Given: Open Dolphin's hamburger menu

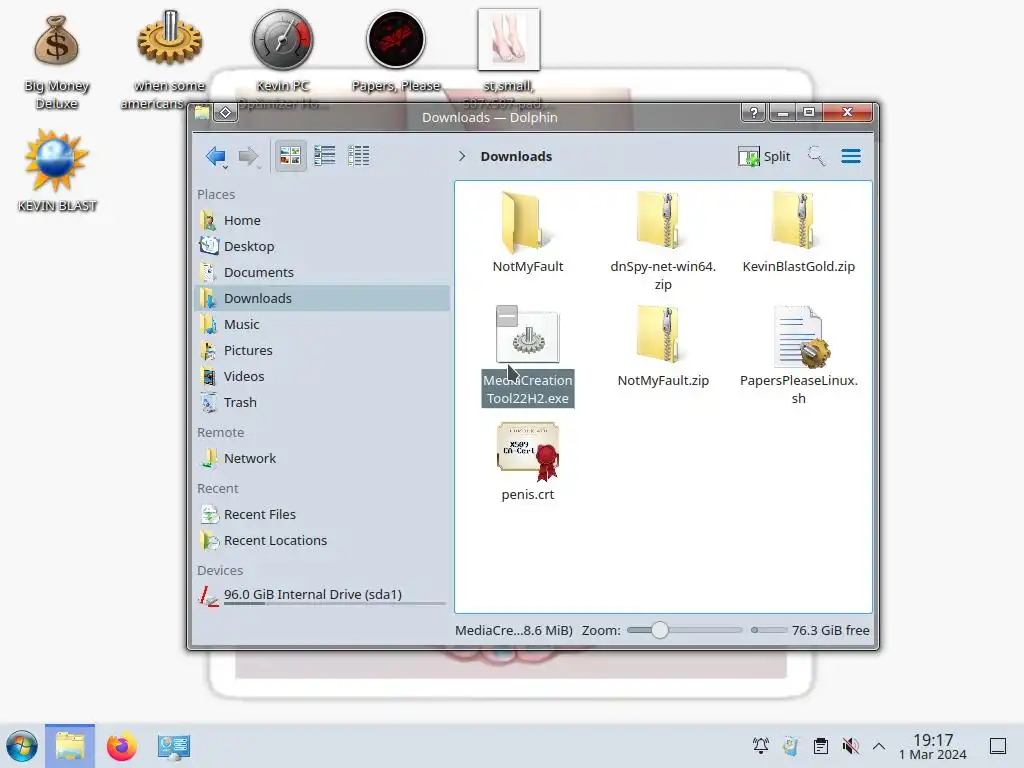Looking at the screenshot, I should [851, 156].
